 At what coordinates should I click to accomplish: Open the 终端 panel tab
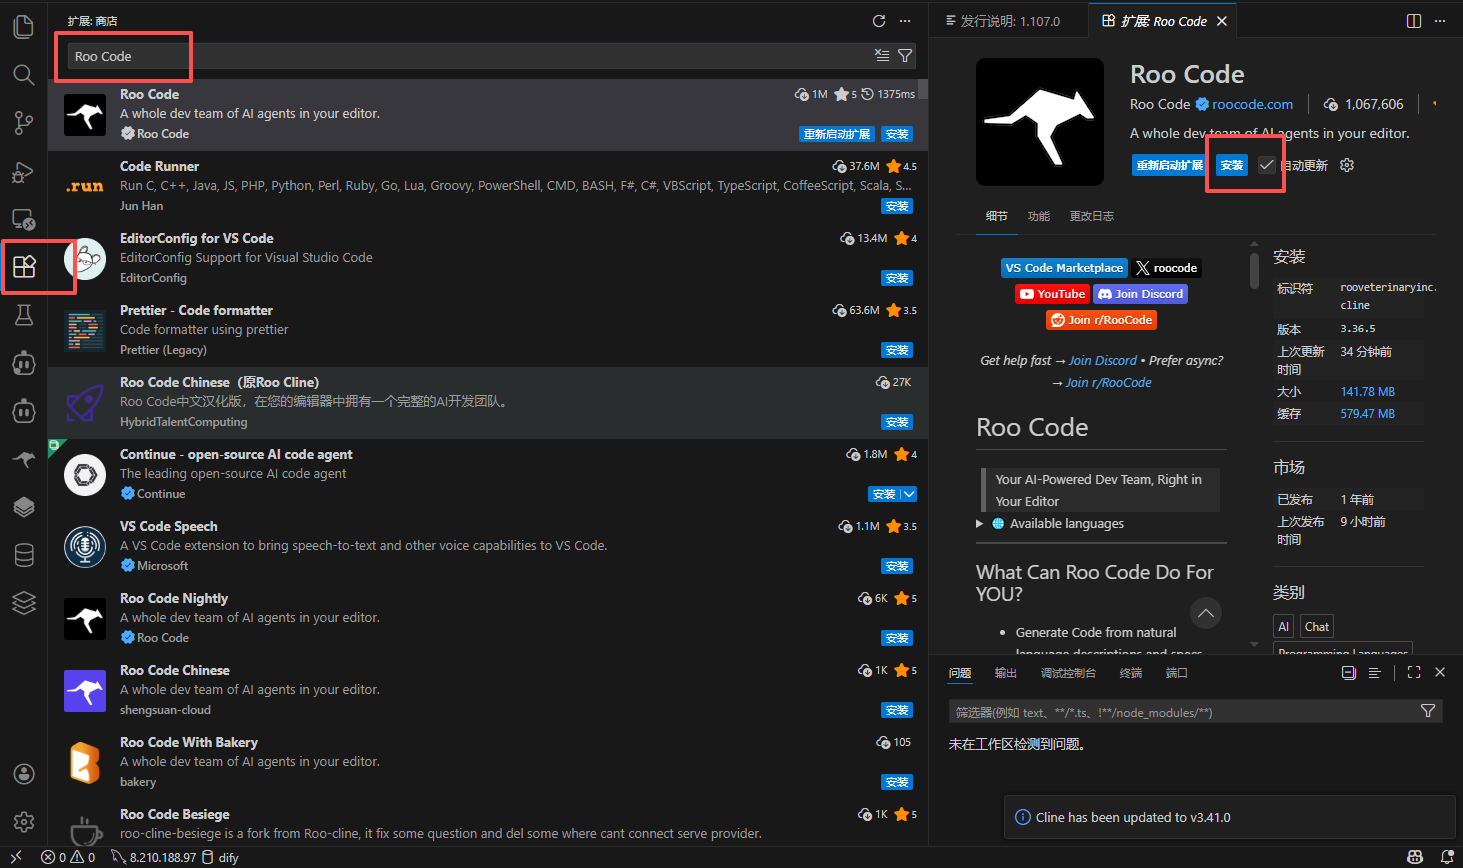pyautogui.click(x=1130, y=673)
